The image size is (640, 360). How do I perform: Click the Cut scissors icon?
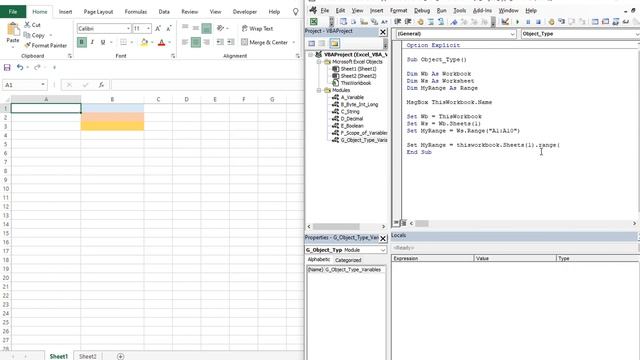point(27,25)
